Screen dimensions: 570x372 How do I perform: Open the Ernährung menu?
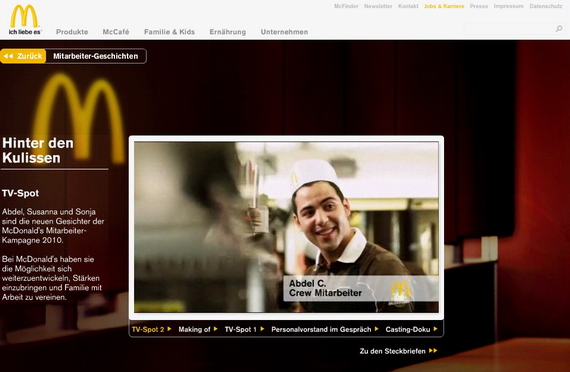click(228, 32)
